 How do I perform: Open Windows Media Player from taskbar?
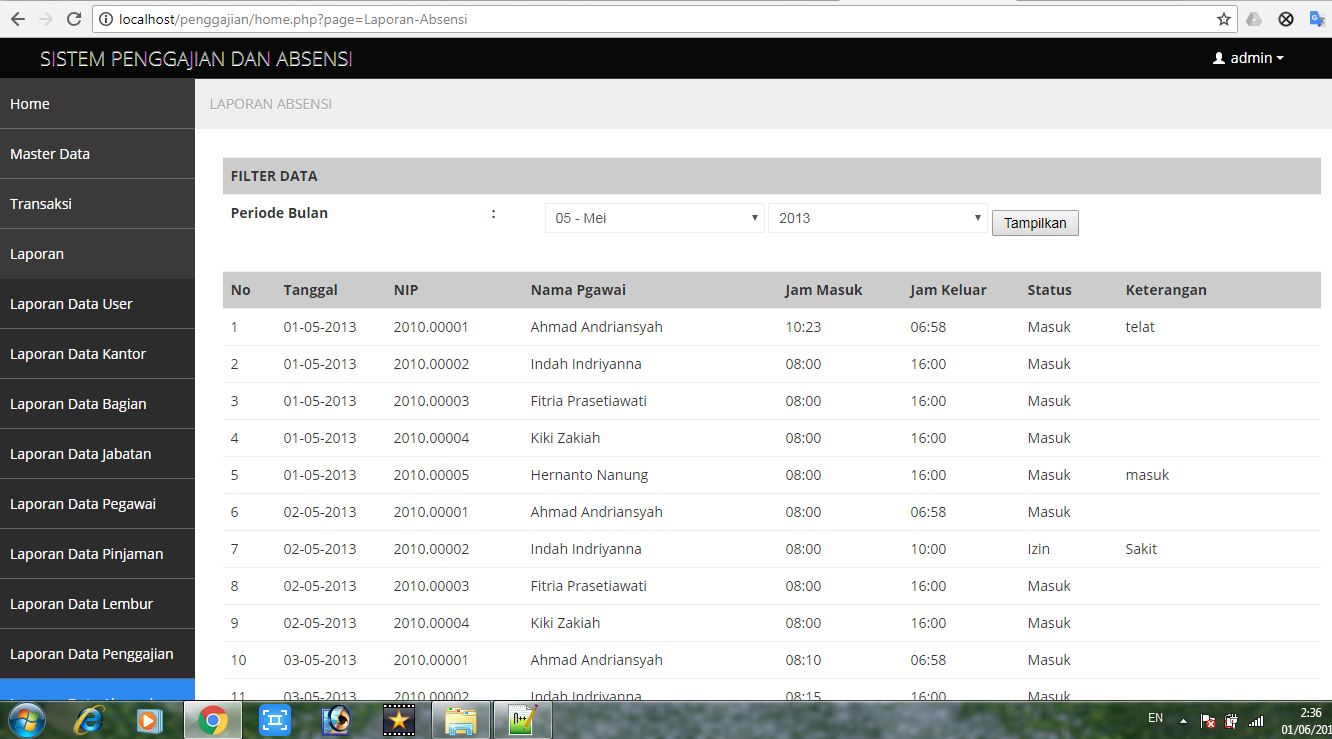(x=151, y=719)
